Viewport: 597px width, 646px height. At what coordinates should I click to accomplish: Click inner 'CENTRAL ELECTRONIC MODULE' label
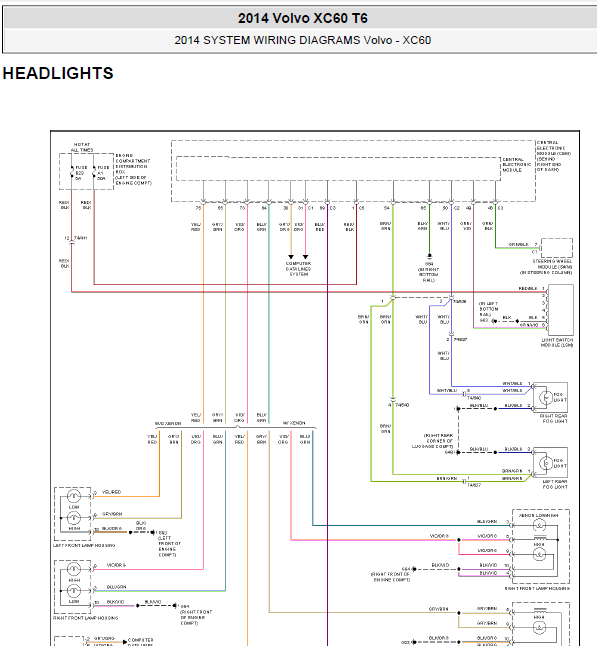(x=516, y=164)
